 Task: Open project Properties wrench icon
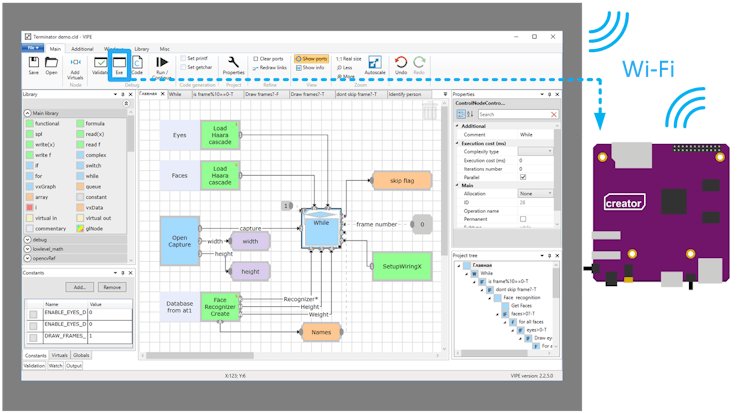(233, 65)
